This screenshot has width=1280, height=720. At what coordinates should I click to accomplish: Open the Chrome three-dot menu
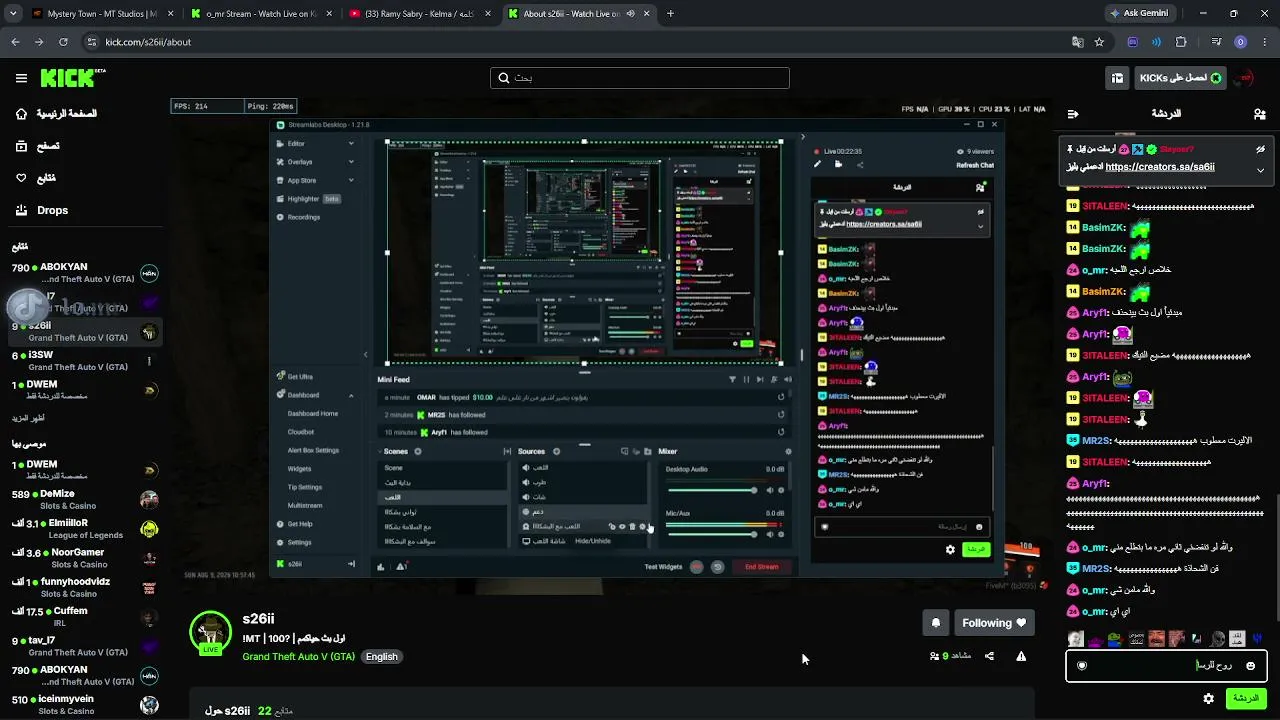(x=1264, y=42)
